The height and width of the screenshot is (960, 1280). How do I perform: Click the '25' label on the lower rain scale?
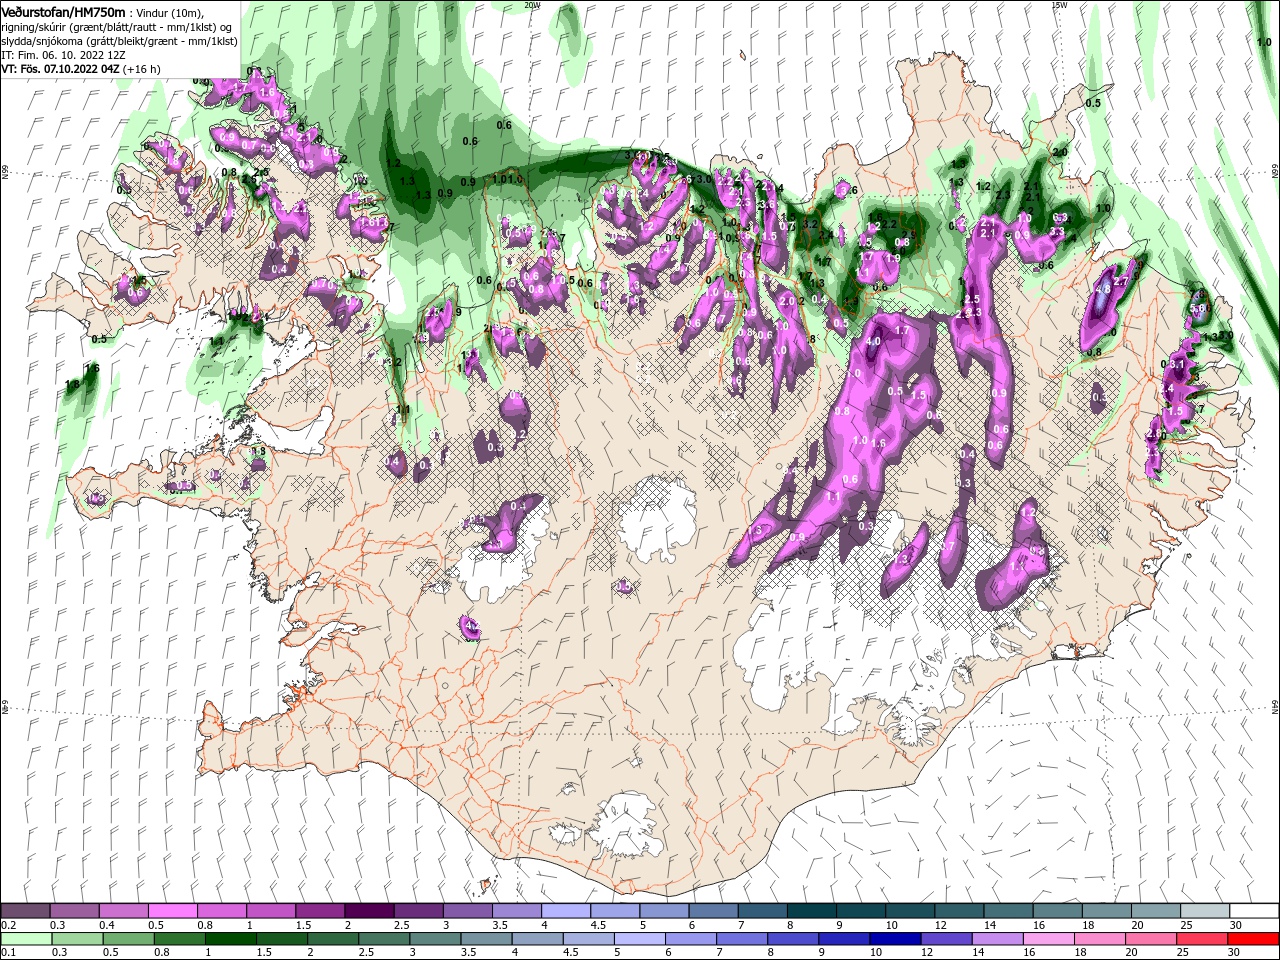[x=1183, y=952]
